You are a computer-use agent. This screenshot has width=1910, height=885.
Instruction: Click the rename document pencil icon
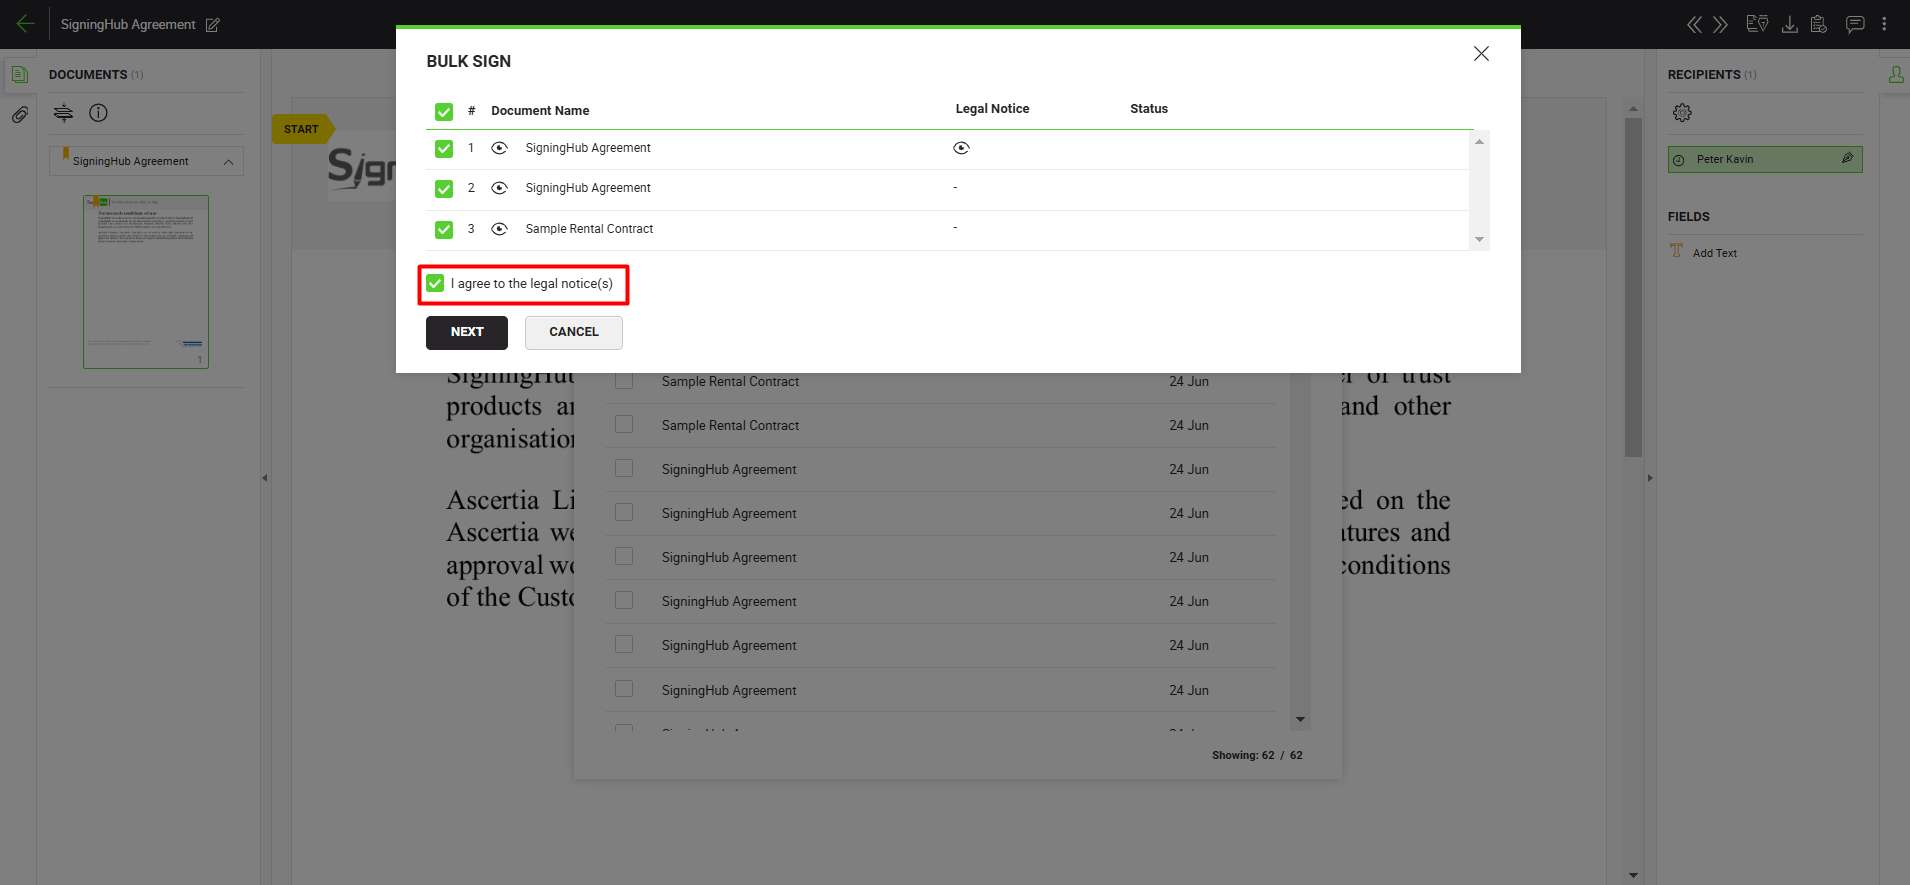tap(212, 25)
